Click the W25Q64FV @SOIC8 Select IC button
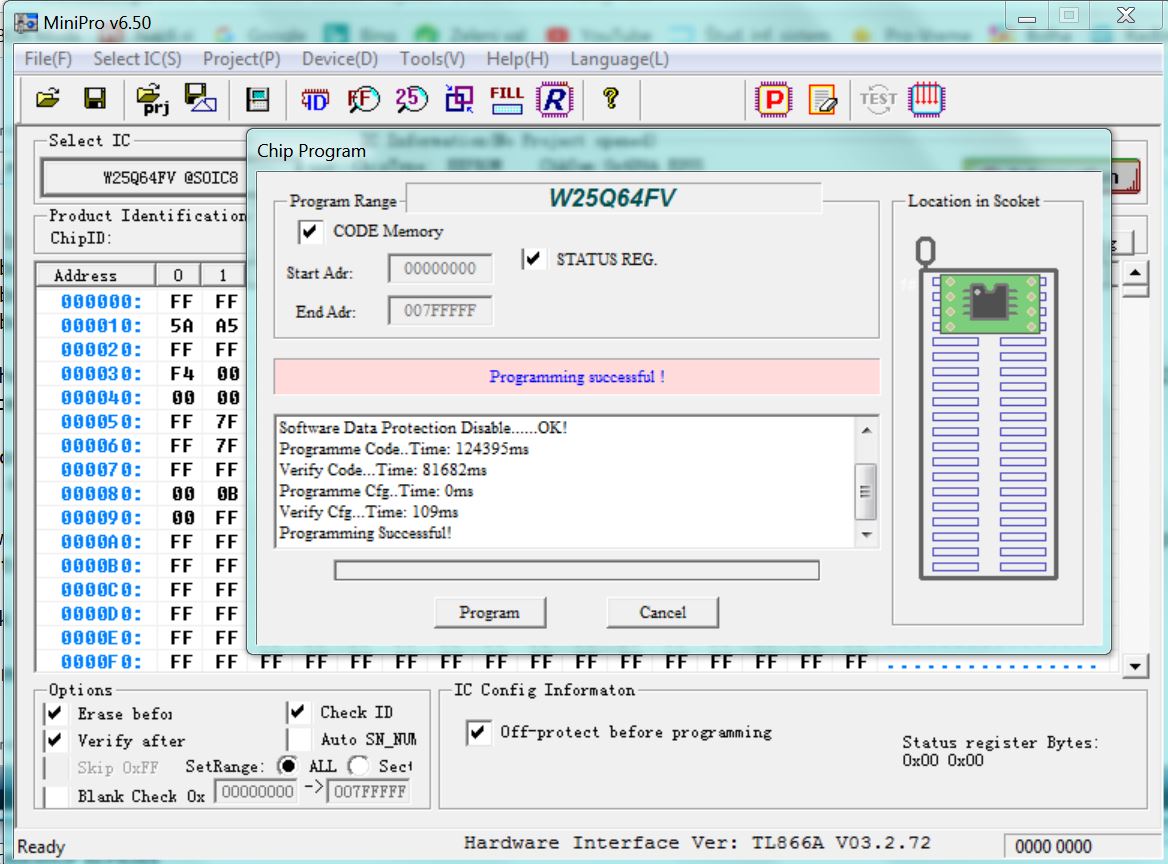 (145, 177)
